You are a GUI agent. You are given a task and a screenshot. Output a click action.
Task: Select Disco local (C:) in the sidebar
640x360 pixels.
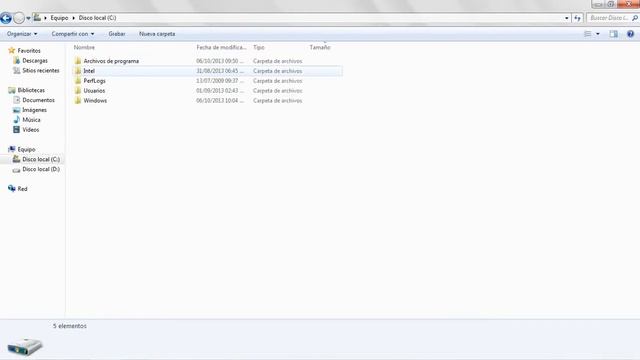point(41,159)
